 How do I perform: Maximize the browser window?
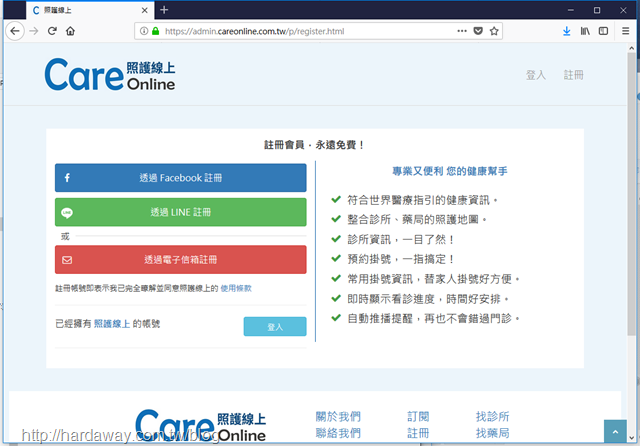click(x=597, y=10)
